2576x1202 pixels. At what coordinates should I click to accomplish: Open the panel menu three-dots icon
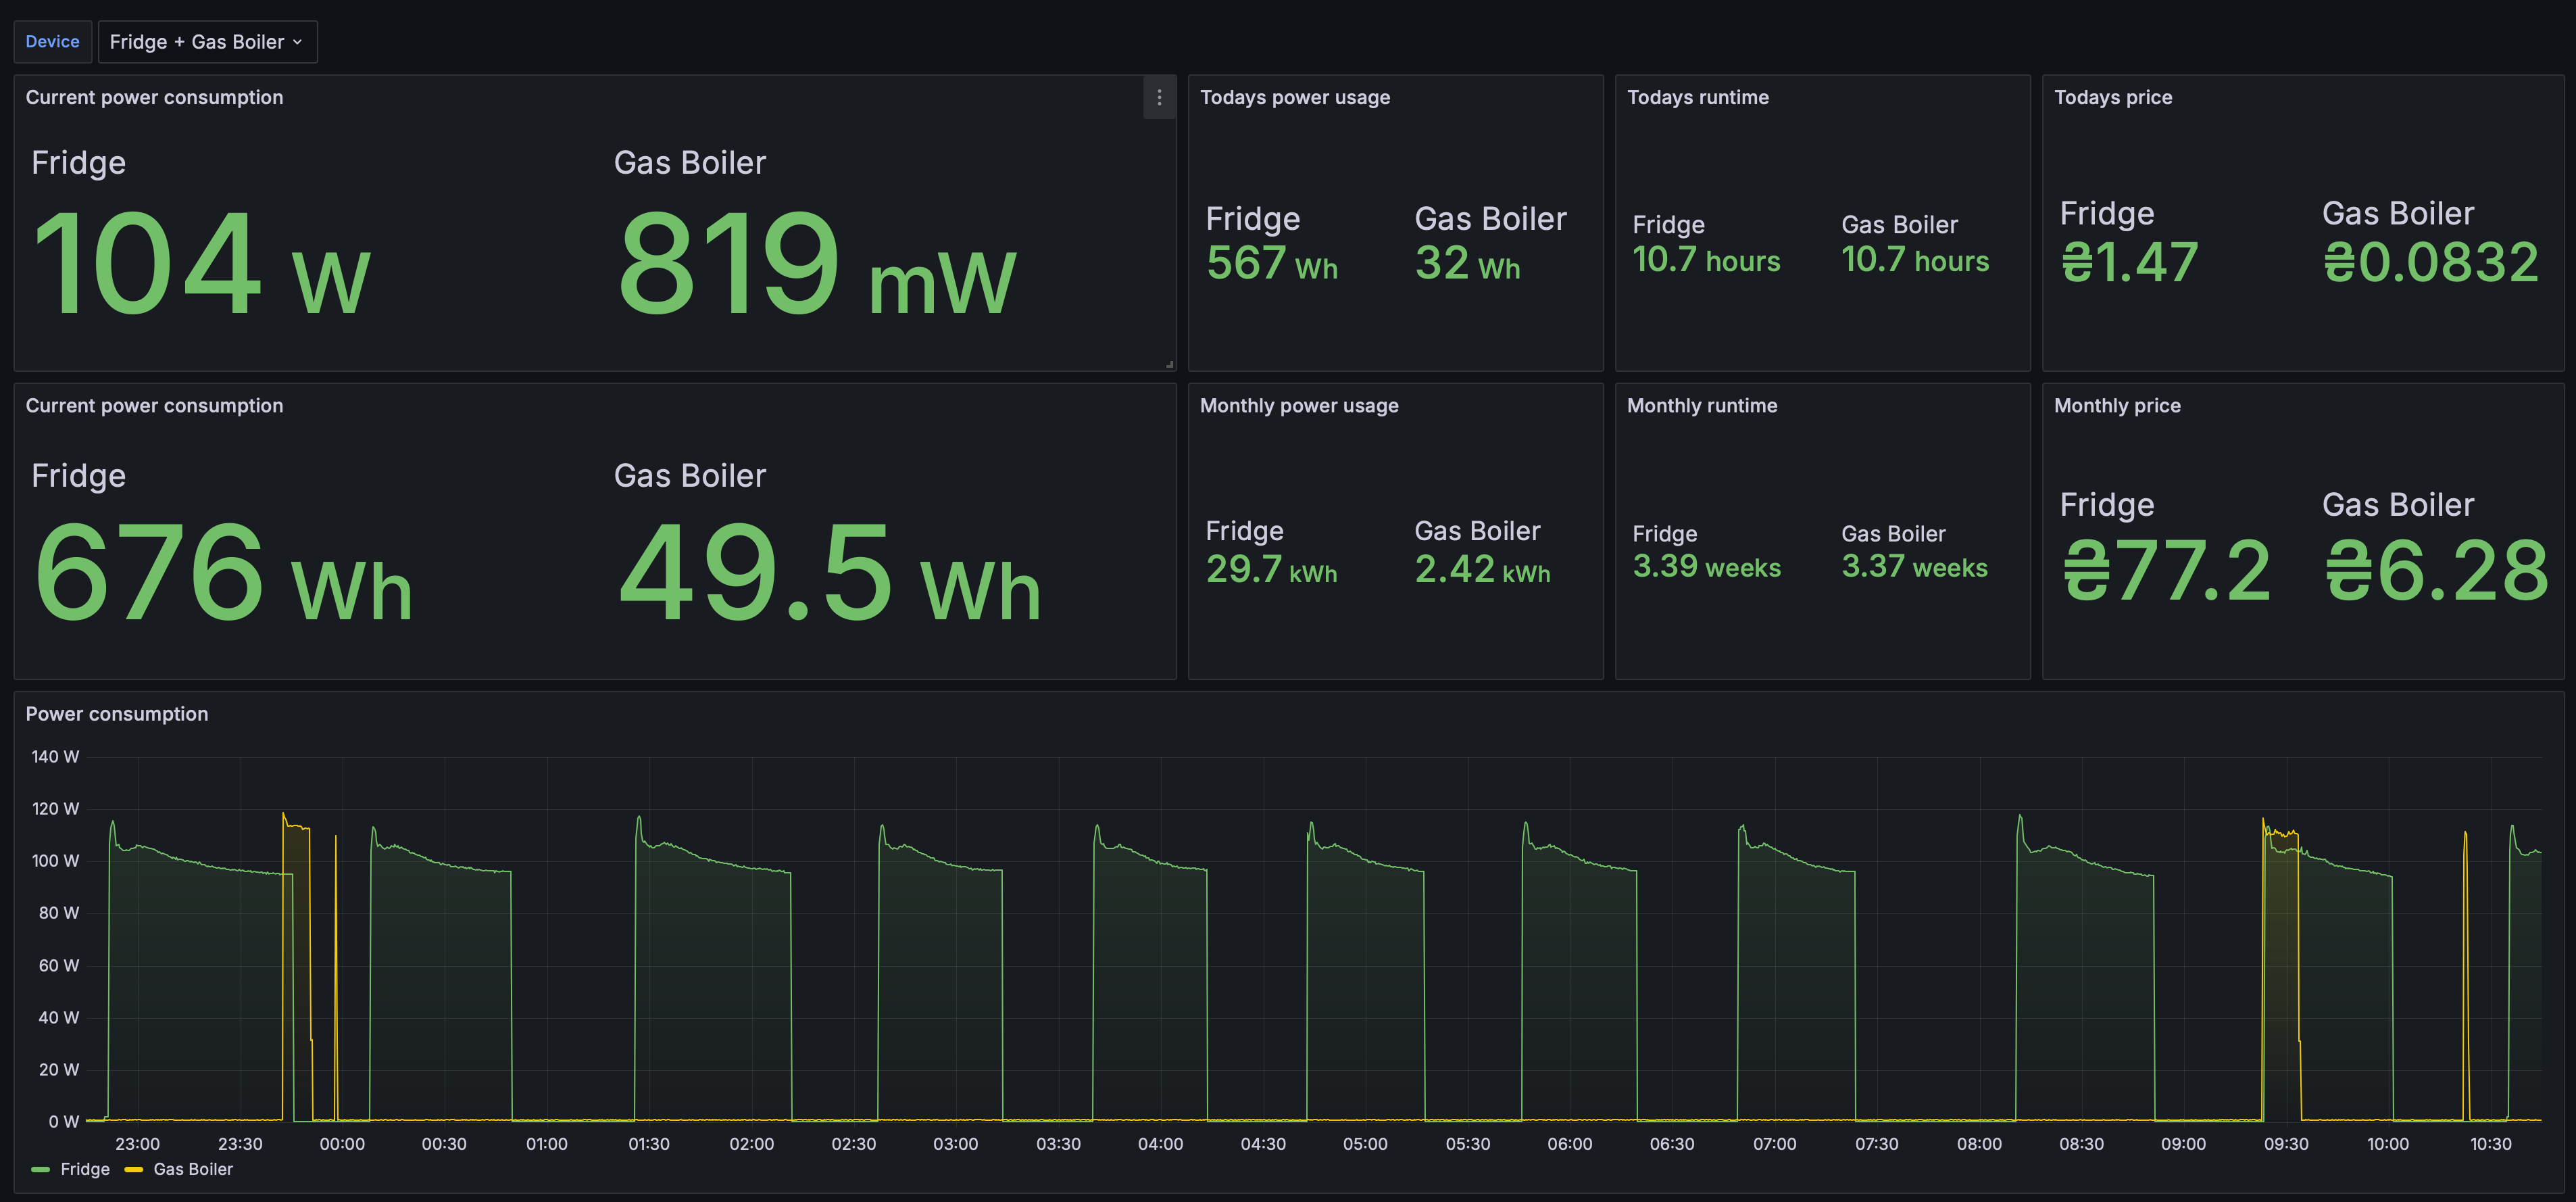coord(1159,98)
